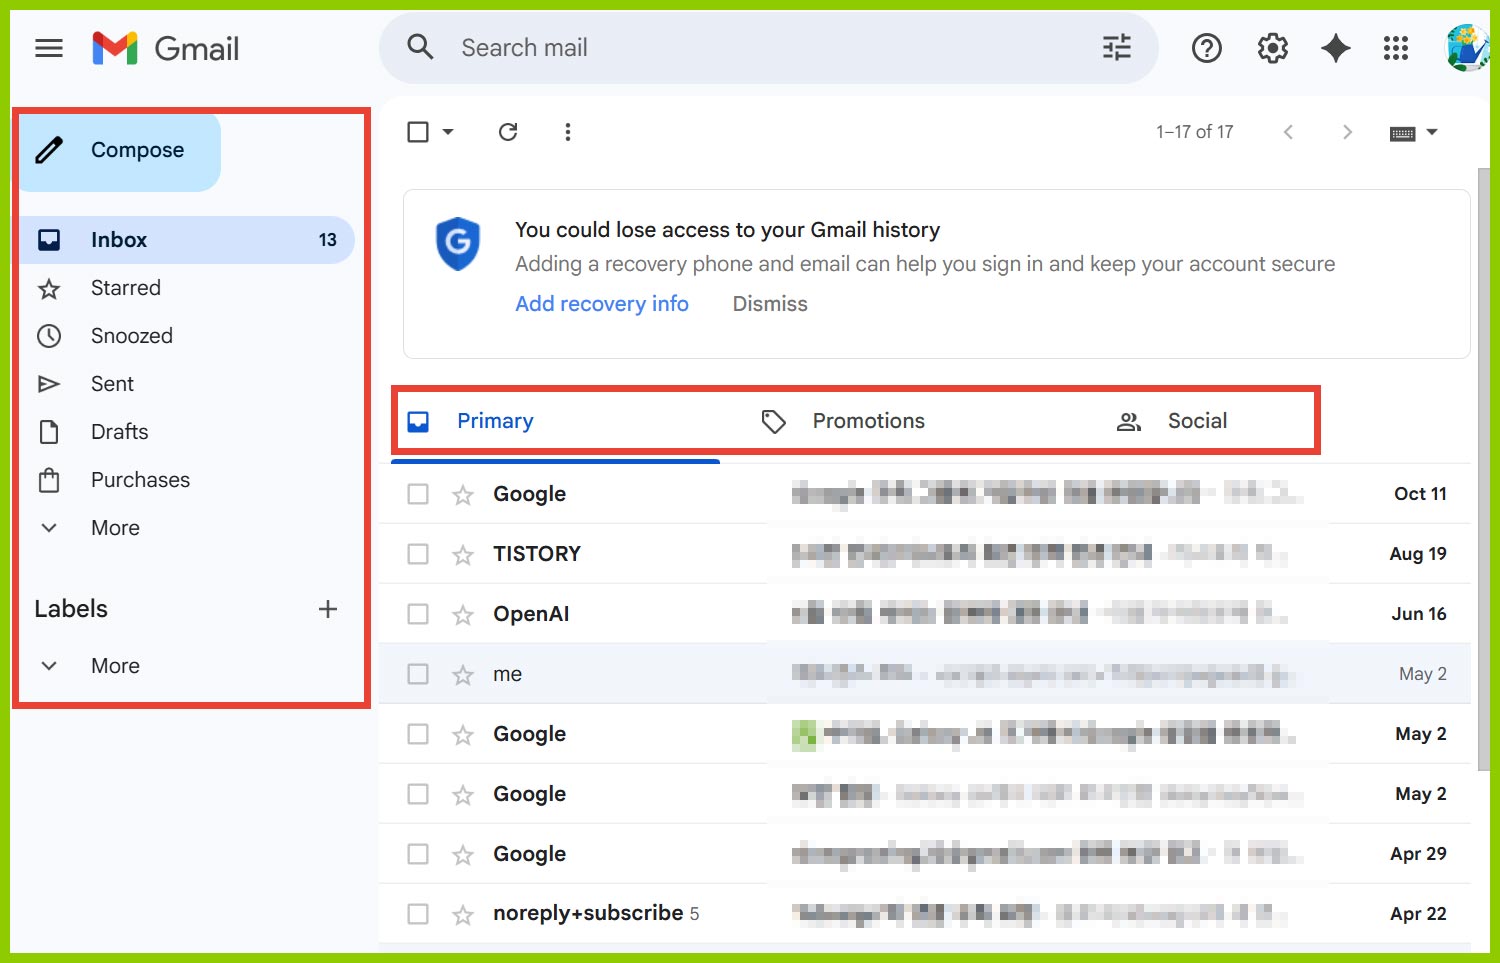The width and height of the screenshot is (1500, 963).
Task: Click the 1–17 of 17 count
Action: point(1195,132)
